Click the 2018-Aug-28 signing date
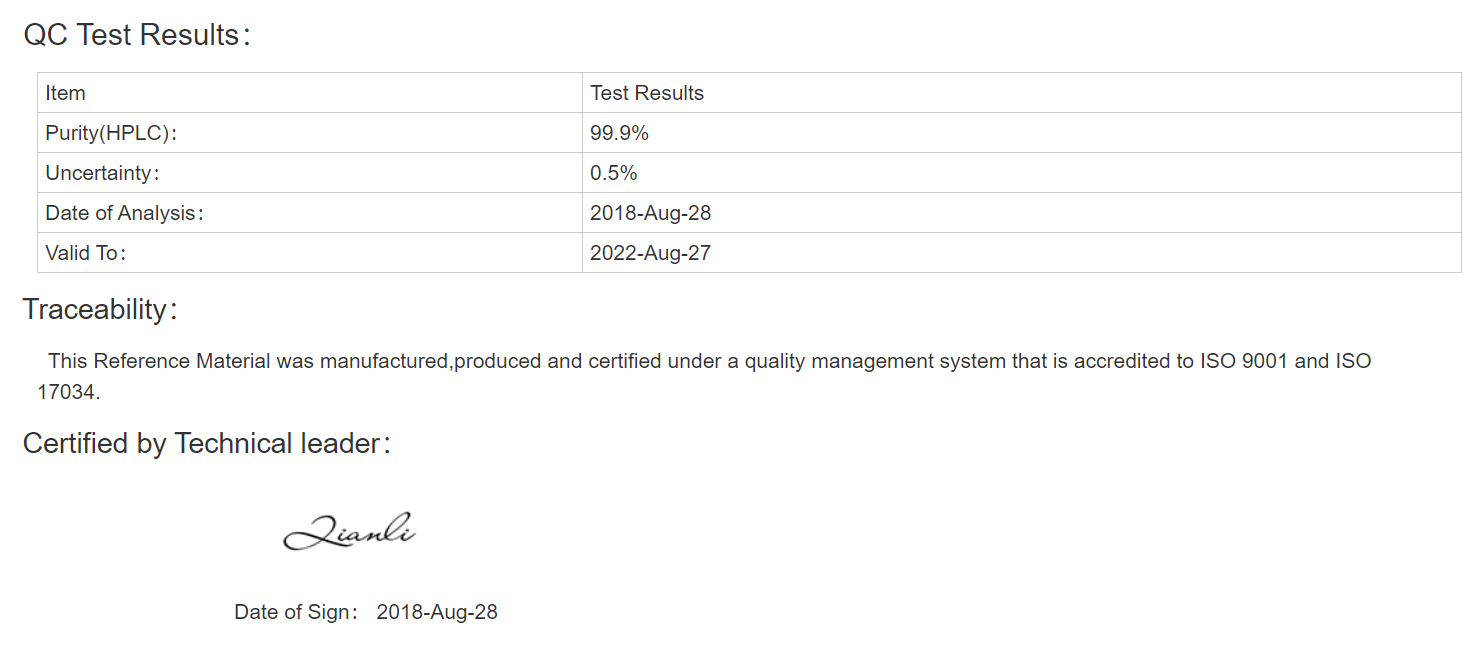 coord(437,612)
